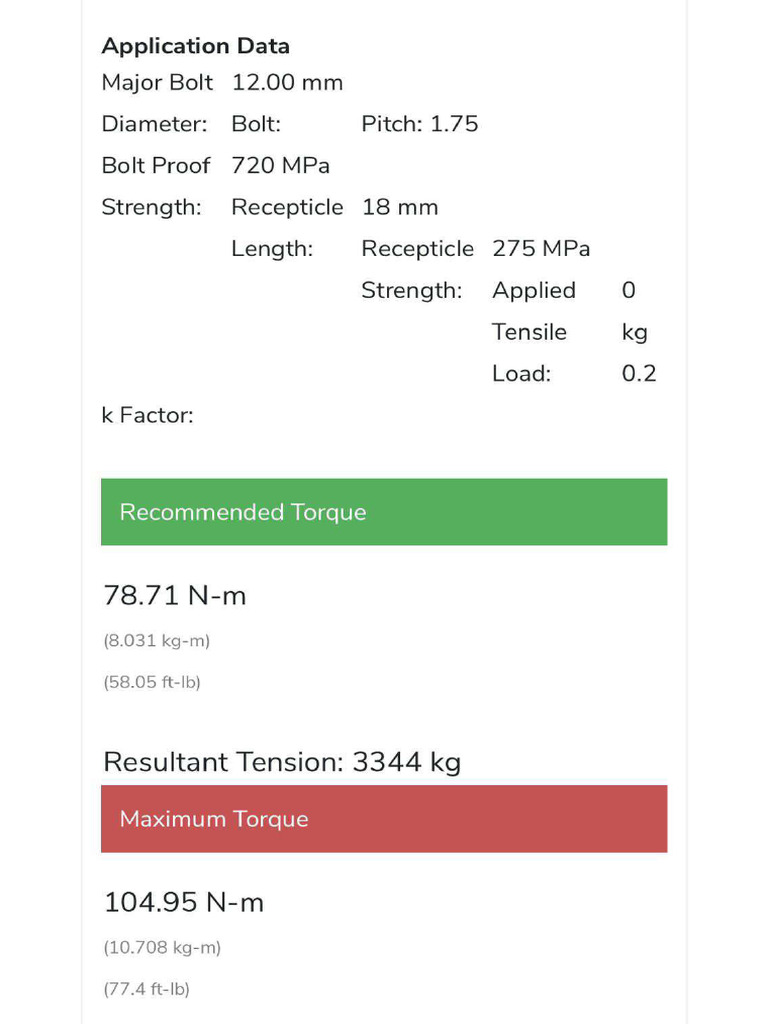Select the 275 MPa recepticle strength value
Image resolution: width=768 pixels, height=1024 pixels.
pyautogui.click(x=541, y=249)
